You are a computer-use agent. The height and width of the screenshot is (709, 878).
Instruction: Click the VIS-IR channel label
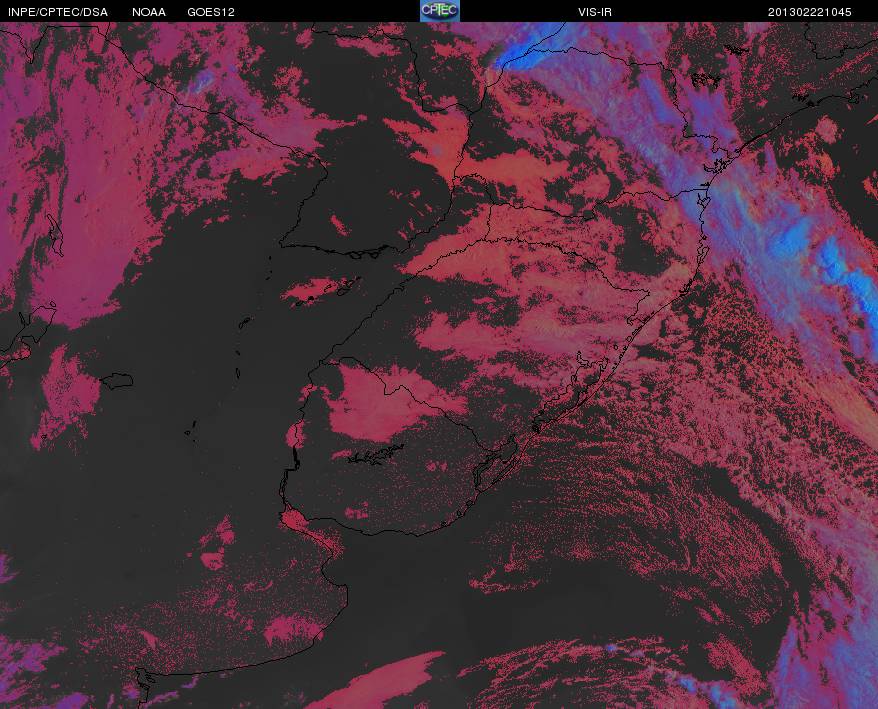tap(595, 12)
